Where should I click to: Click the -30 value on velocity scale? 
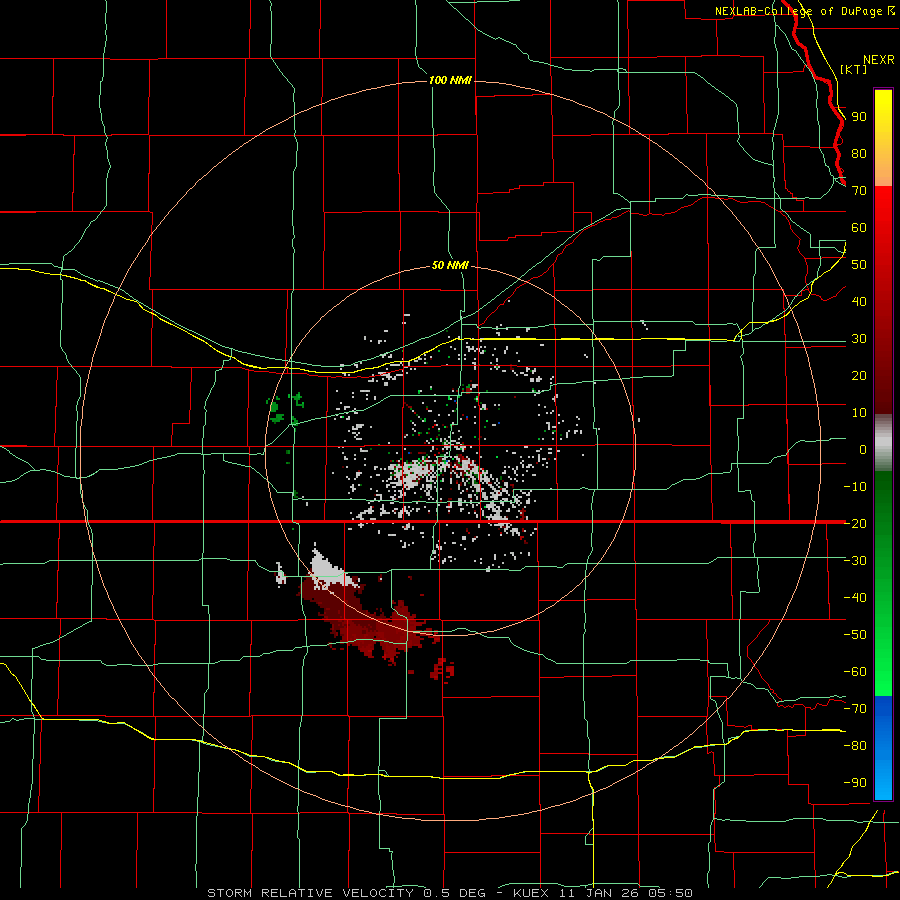point(855,561)
